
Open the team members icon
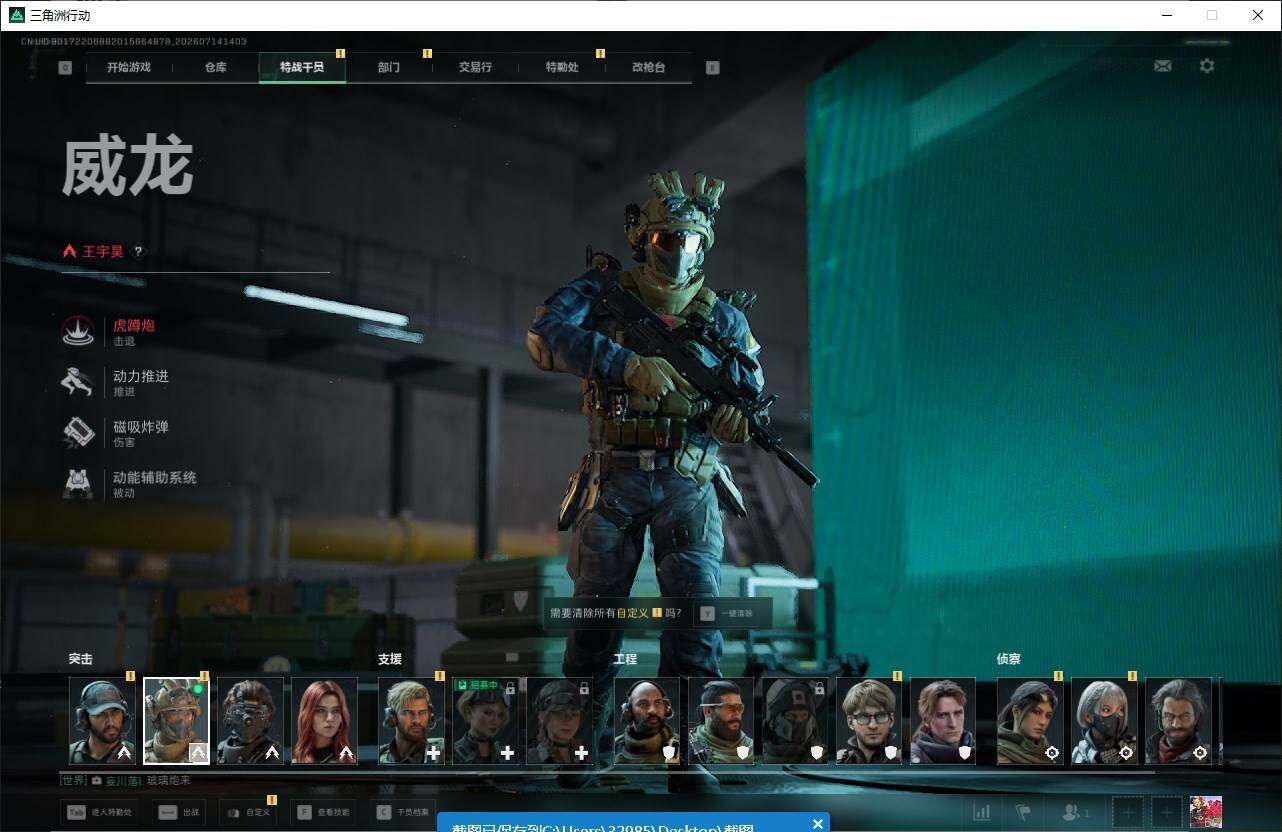1077,812
